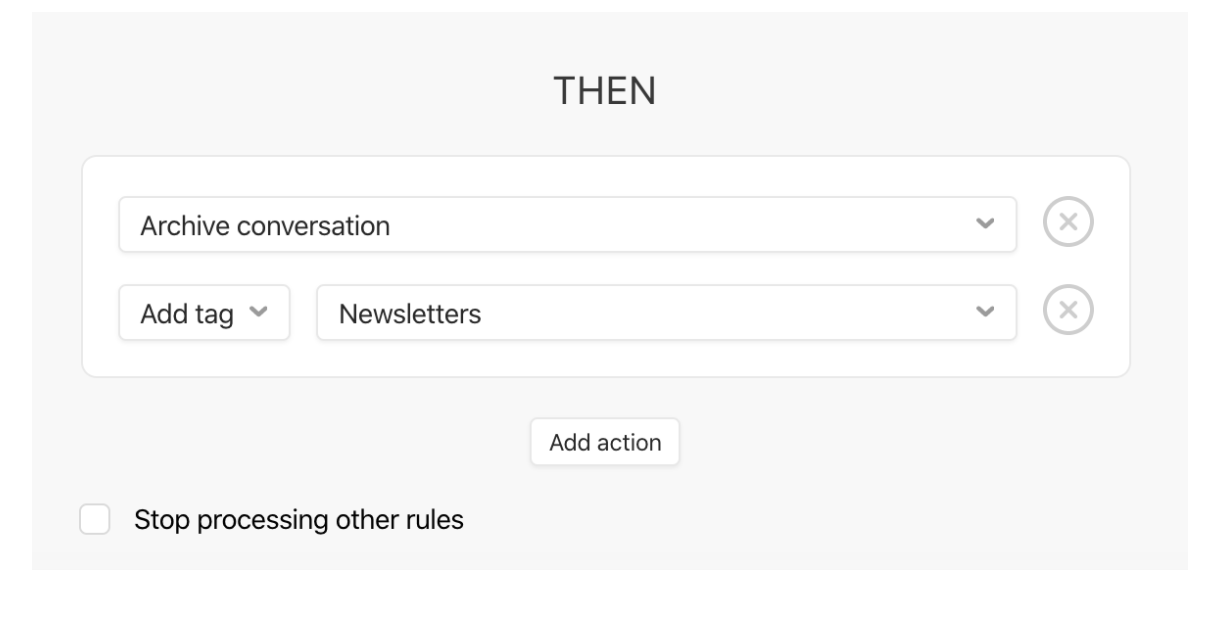Expand the Add tag action type dropdown

(x=204, y=313)
